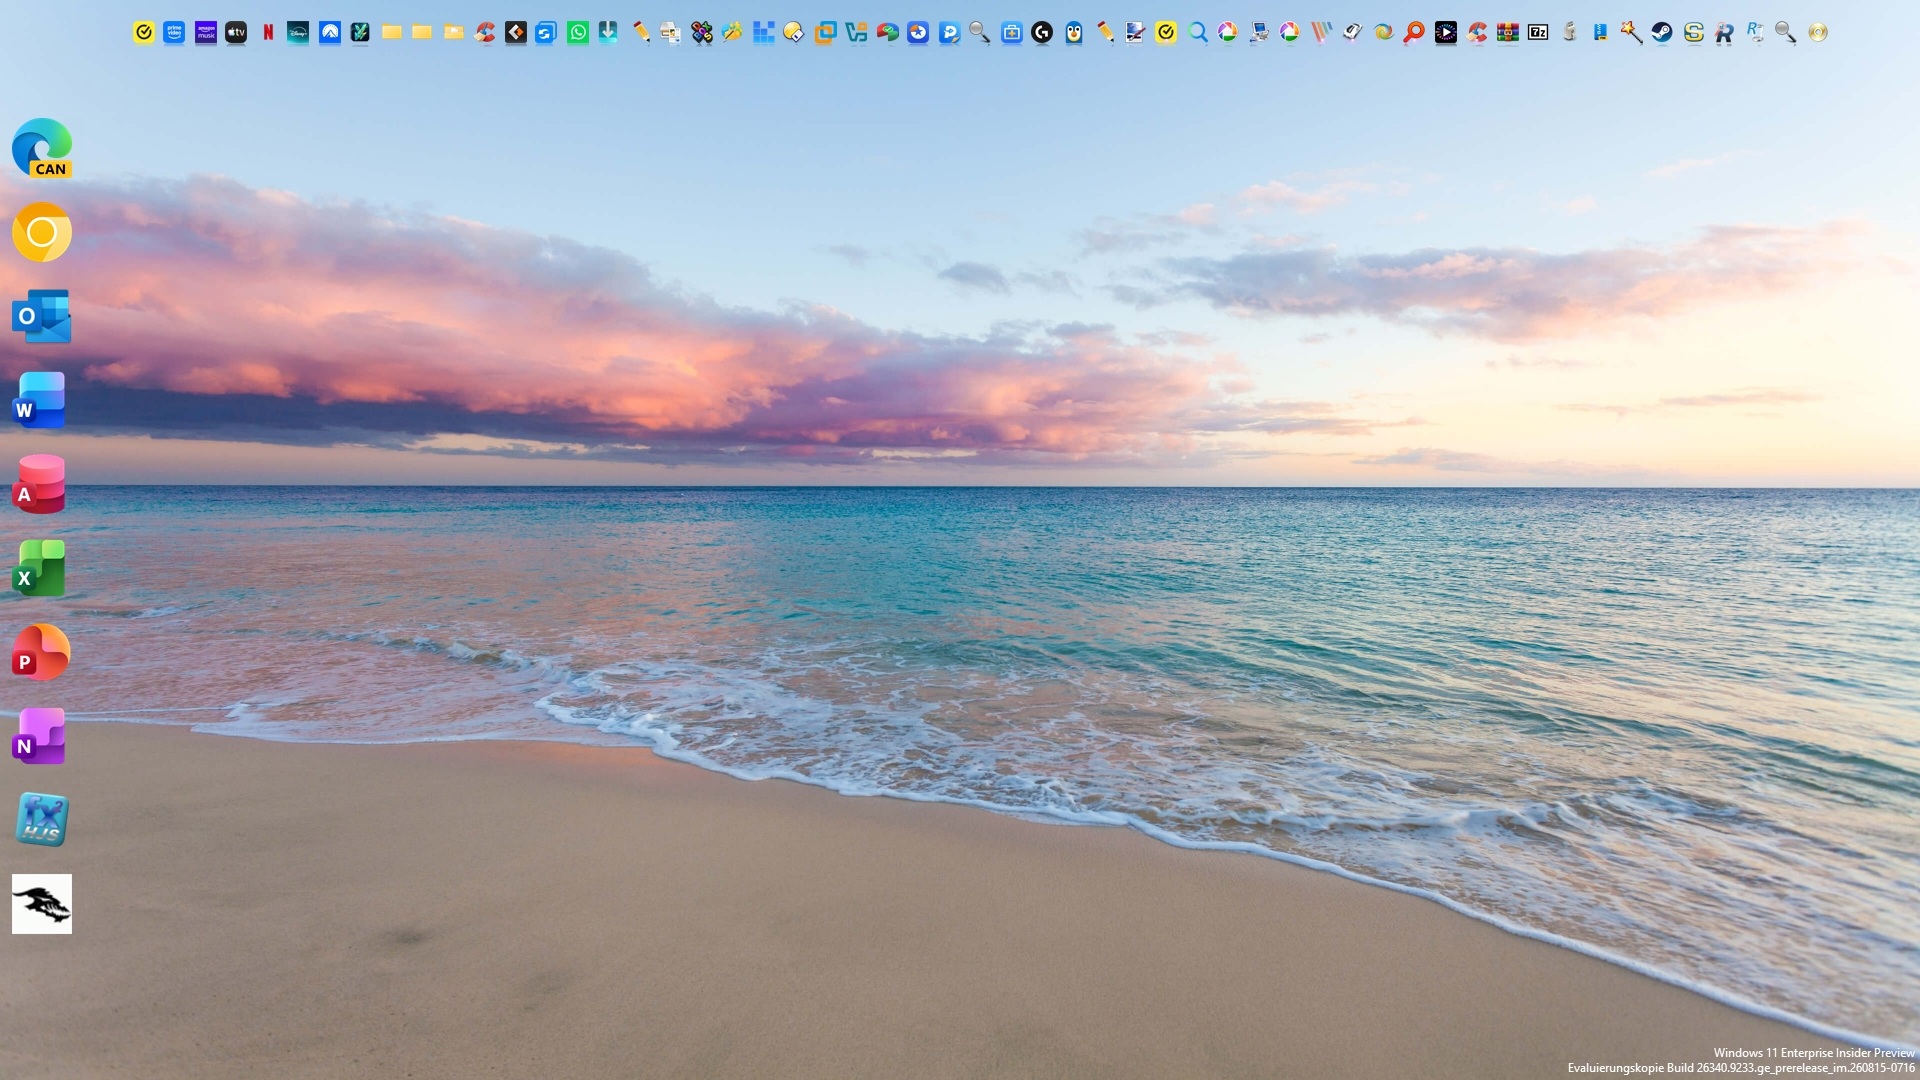1920x1080 pixels.
Task: Open the Access desktop shortcut
Action: [40, 484]
